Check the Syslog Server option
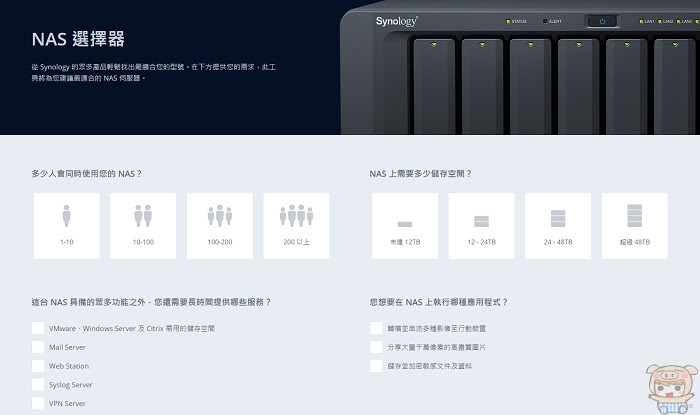Screen dimensions: 700x415 pos(38,384)
